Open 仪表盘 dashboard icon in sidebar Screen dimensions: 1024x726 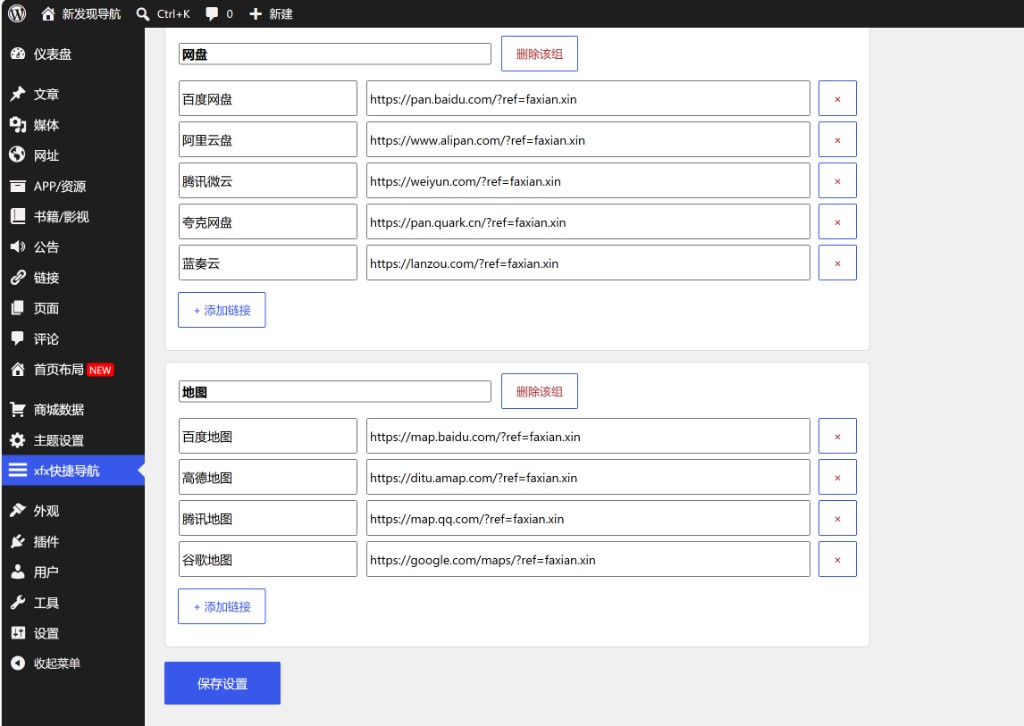point(18,54)
